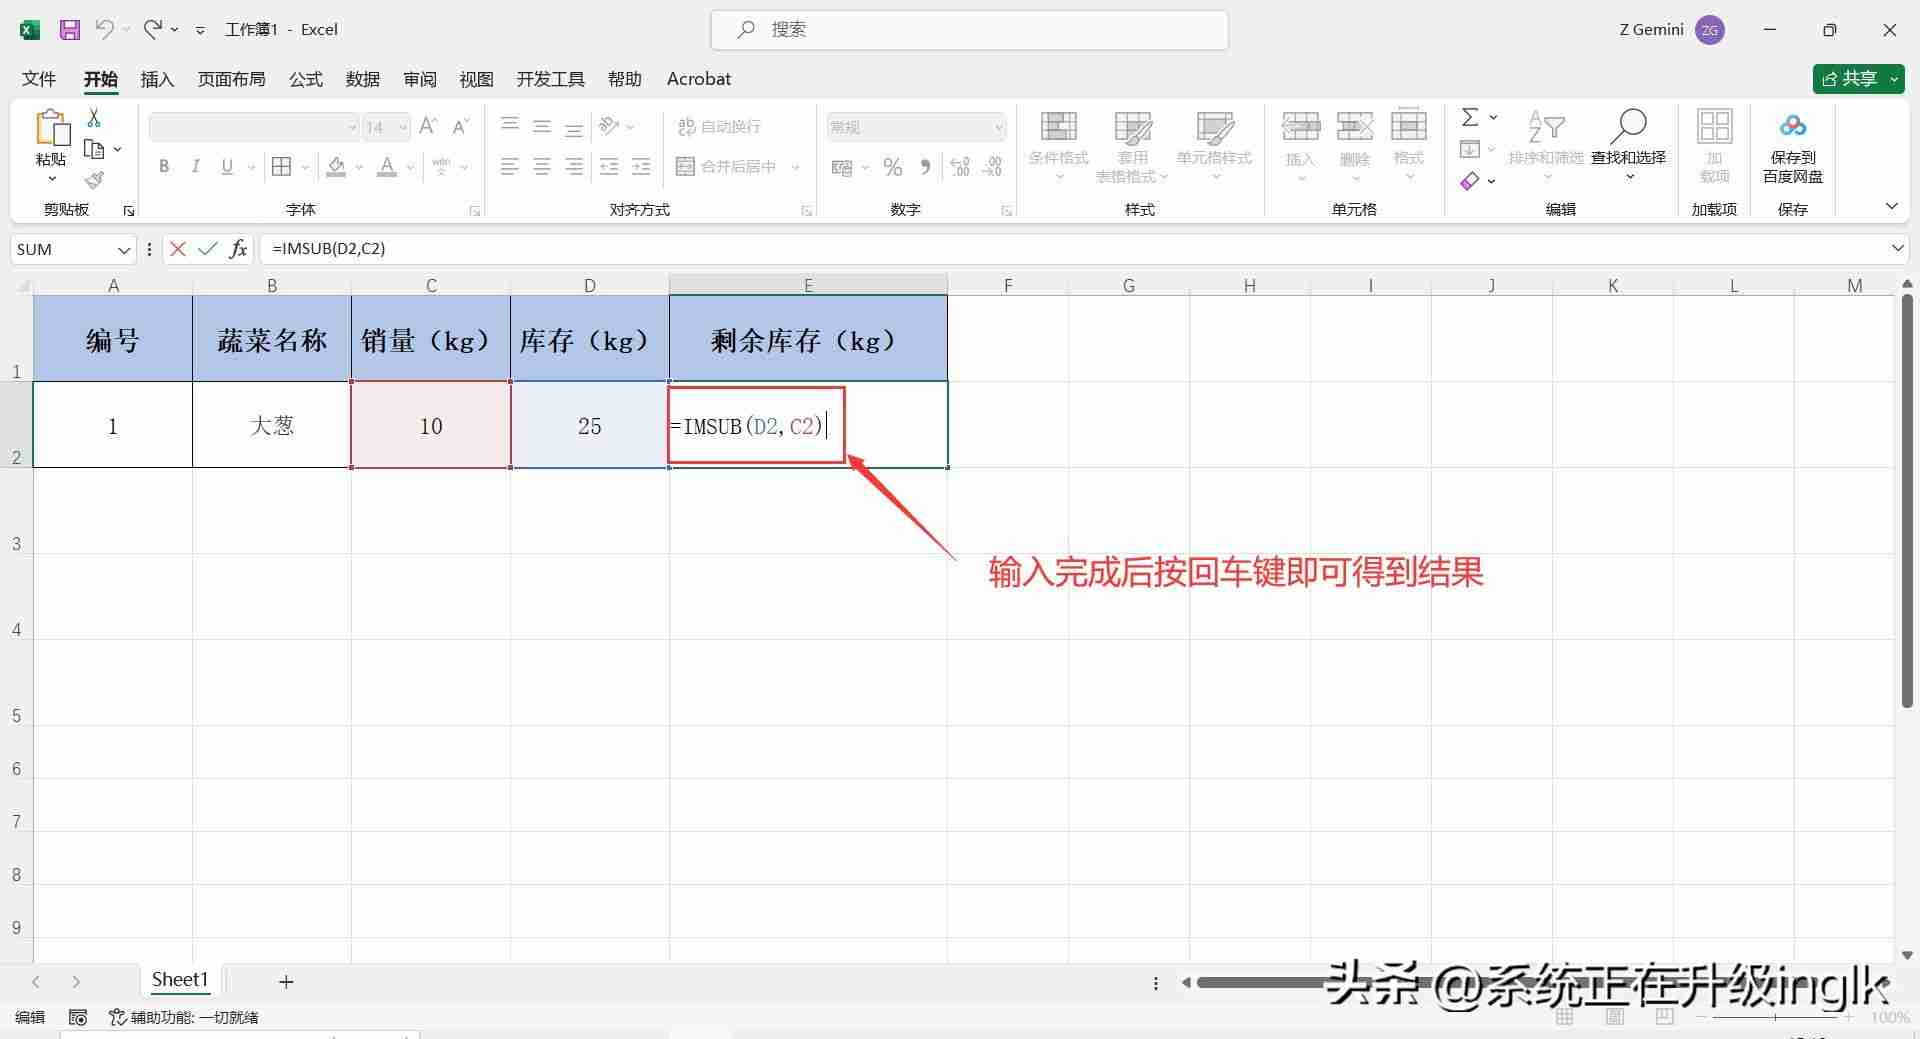This screenshot has height=1039, width=1920.
Task: Open the 条件格式 conditional formatting menu
Action: pos(1058,146)
